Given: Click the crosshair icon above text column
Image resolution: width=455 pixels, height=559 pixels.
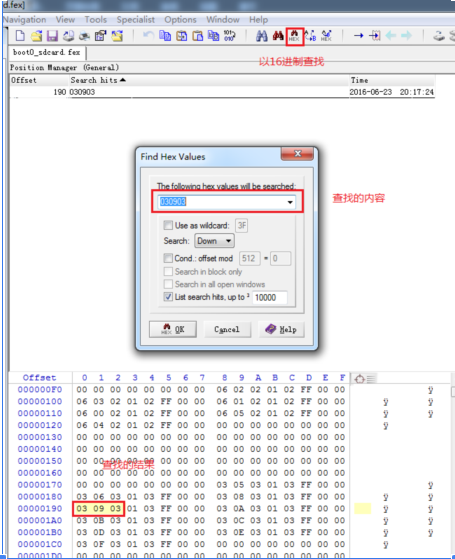Looking at the screenshot, I should pos(360,379).
